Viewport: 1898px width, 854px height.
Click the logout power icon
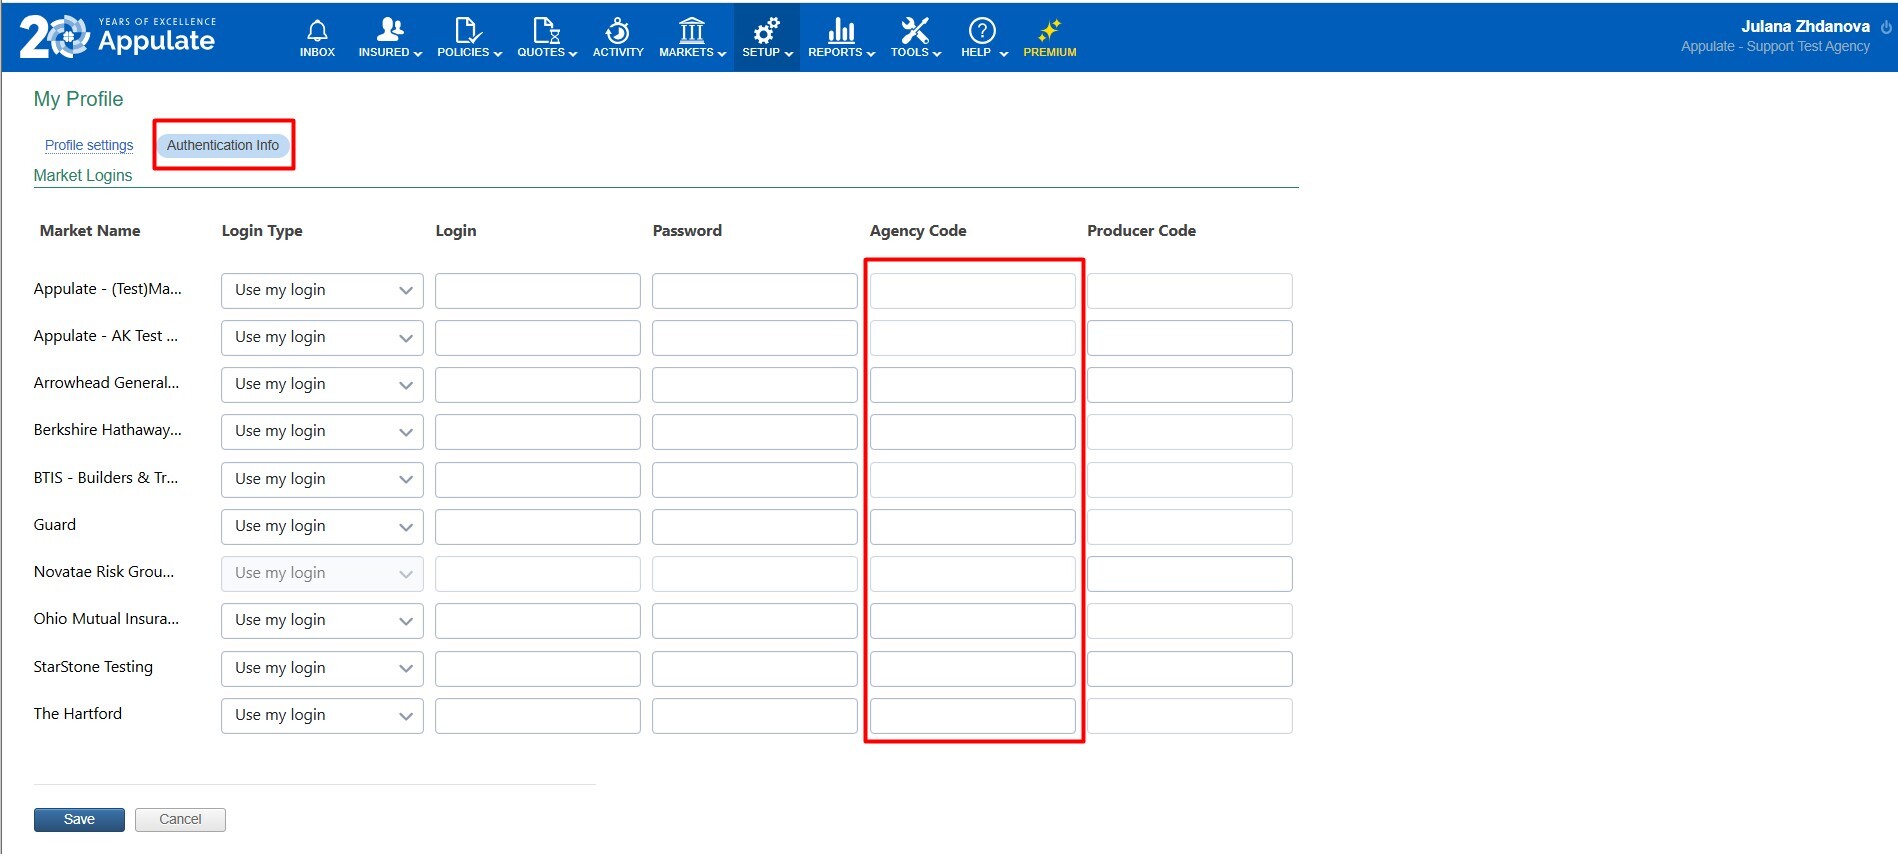coord(1886,27)
